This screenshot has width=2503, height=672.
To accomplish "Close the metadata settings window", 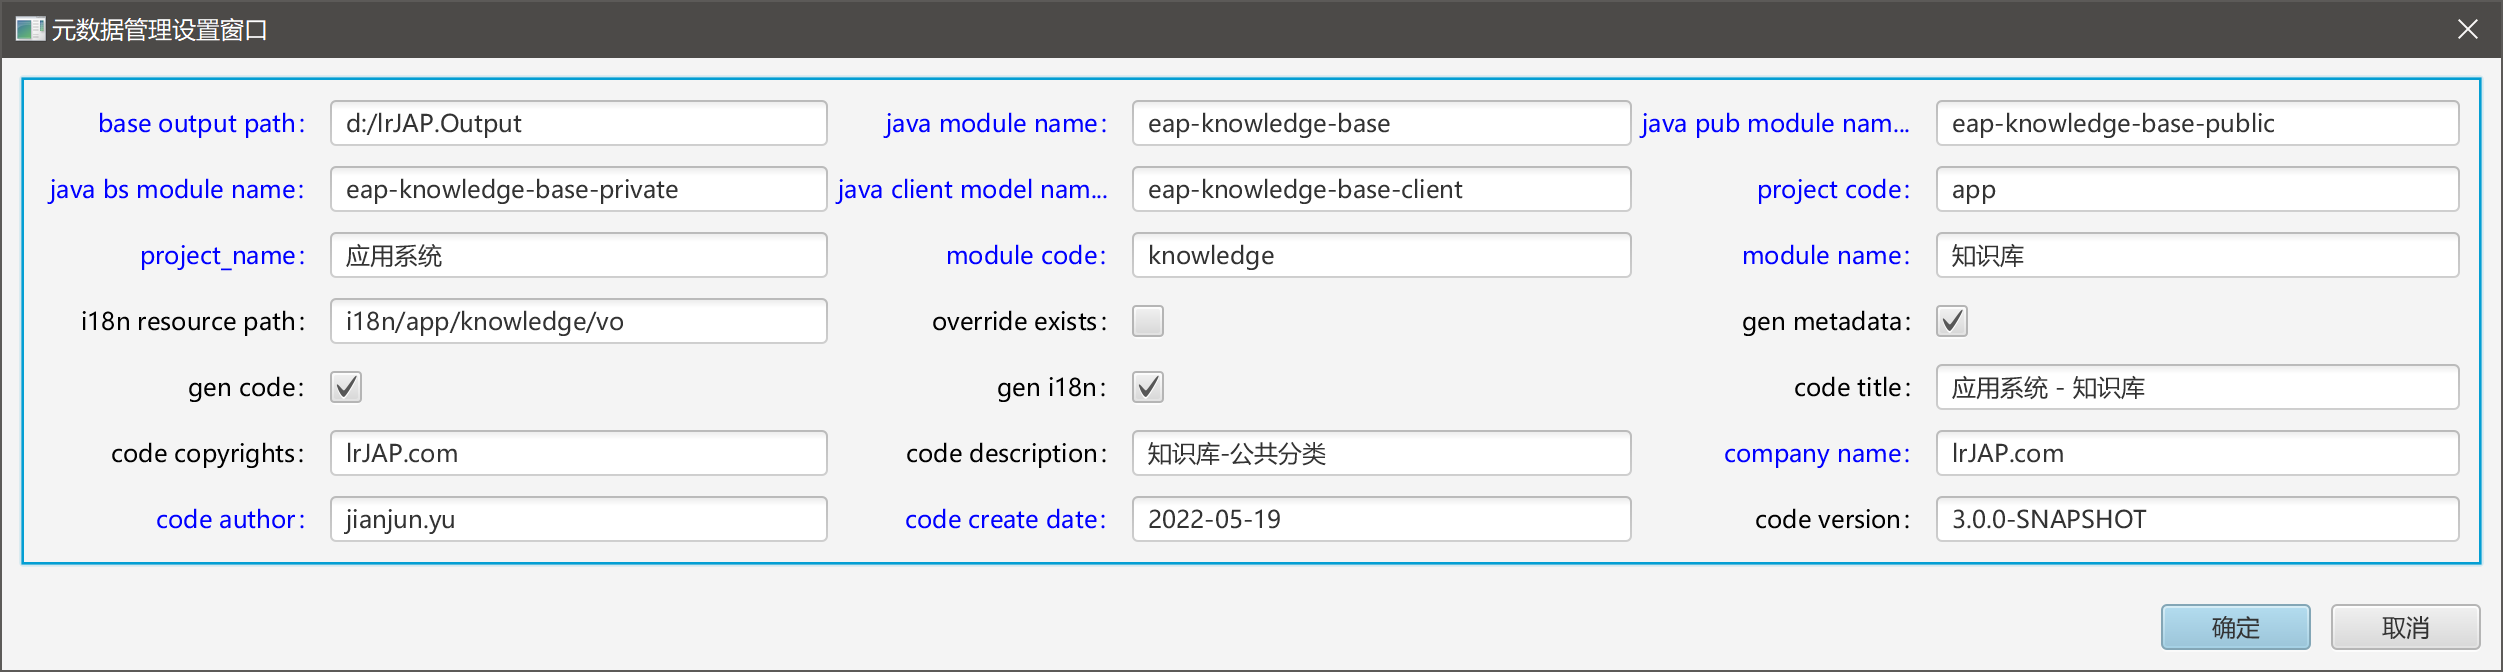I will 2468,29.
